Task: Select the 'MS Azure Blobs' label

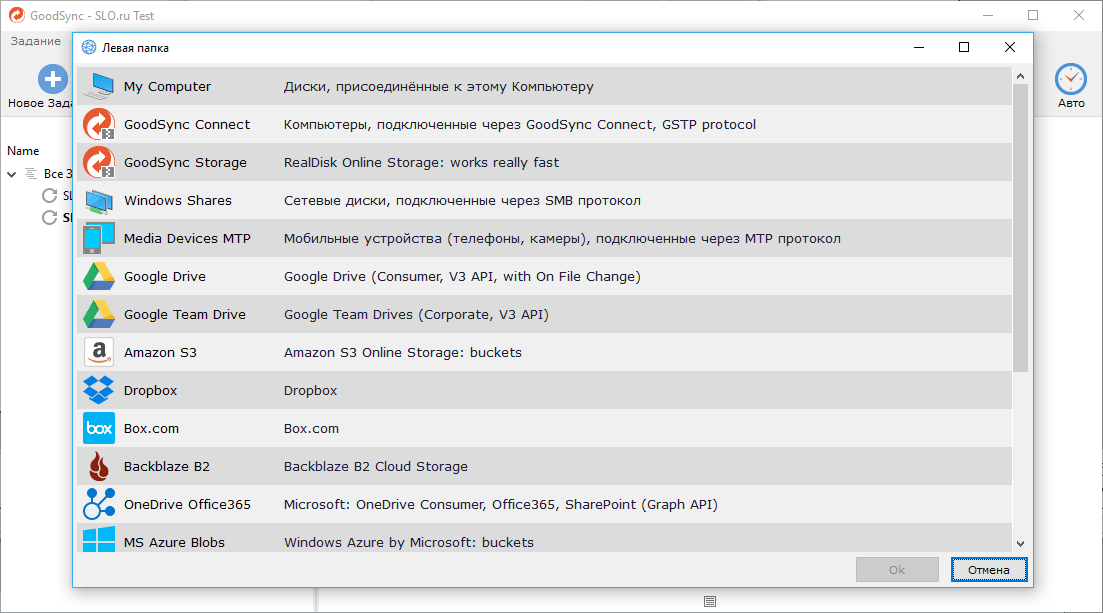Action: tap(174, 543)
